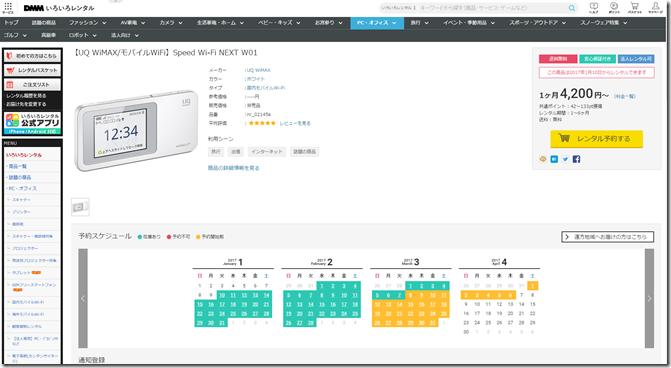671x368 pixels.
Task: Click the main WiFi router product image
Action: point(136,131)
